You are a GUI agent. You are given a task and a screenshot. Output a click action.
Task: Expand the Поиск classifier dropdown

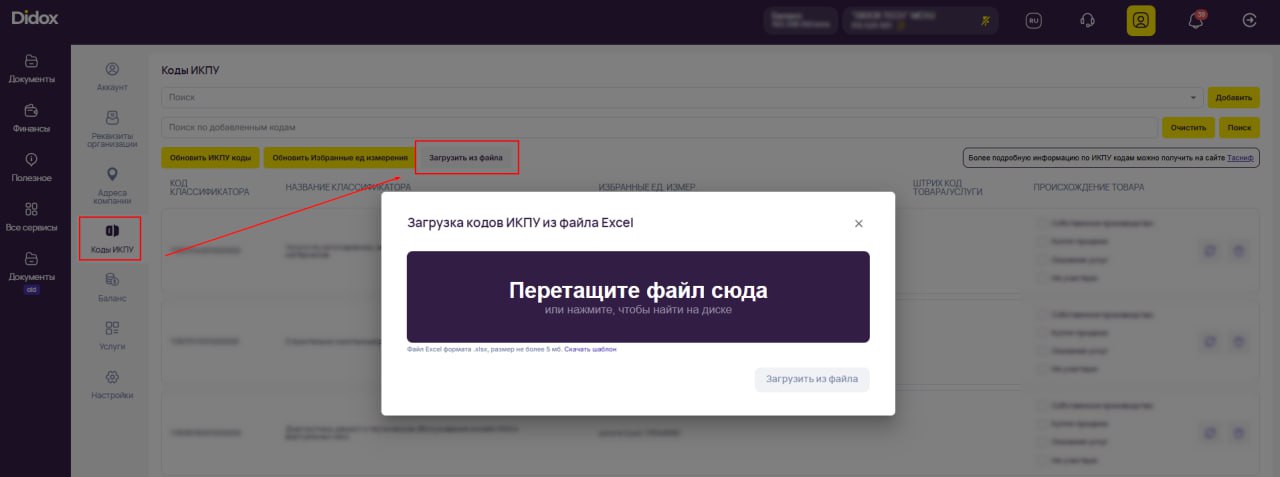[1192, 97]
